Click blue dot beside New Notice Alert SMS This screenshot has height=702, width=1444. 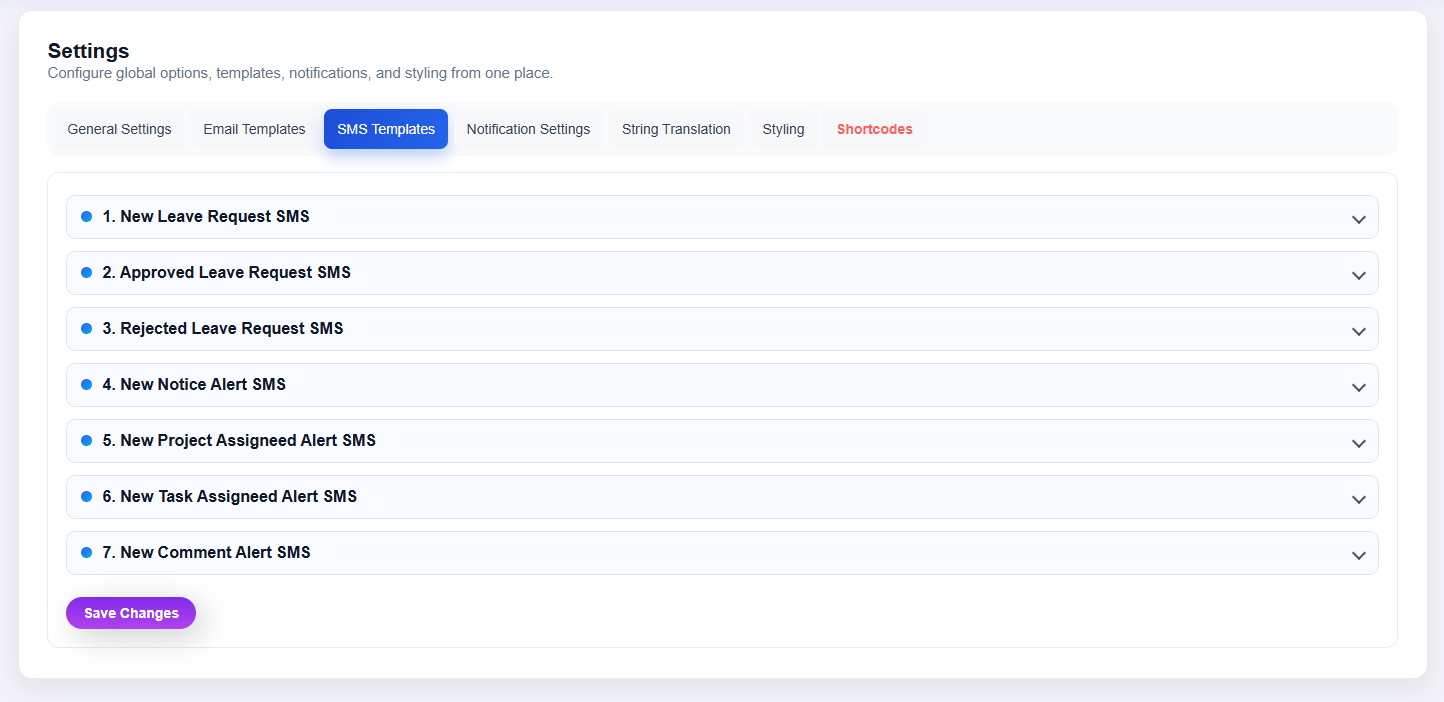point(86,384)
